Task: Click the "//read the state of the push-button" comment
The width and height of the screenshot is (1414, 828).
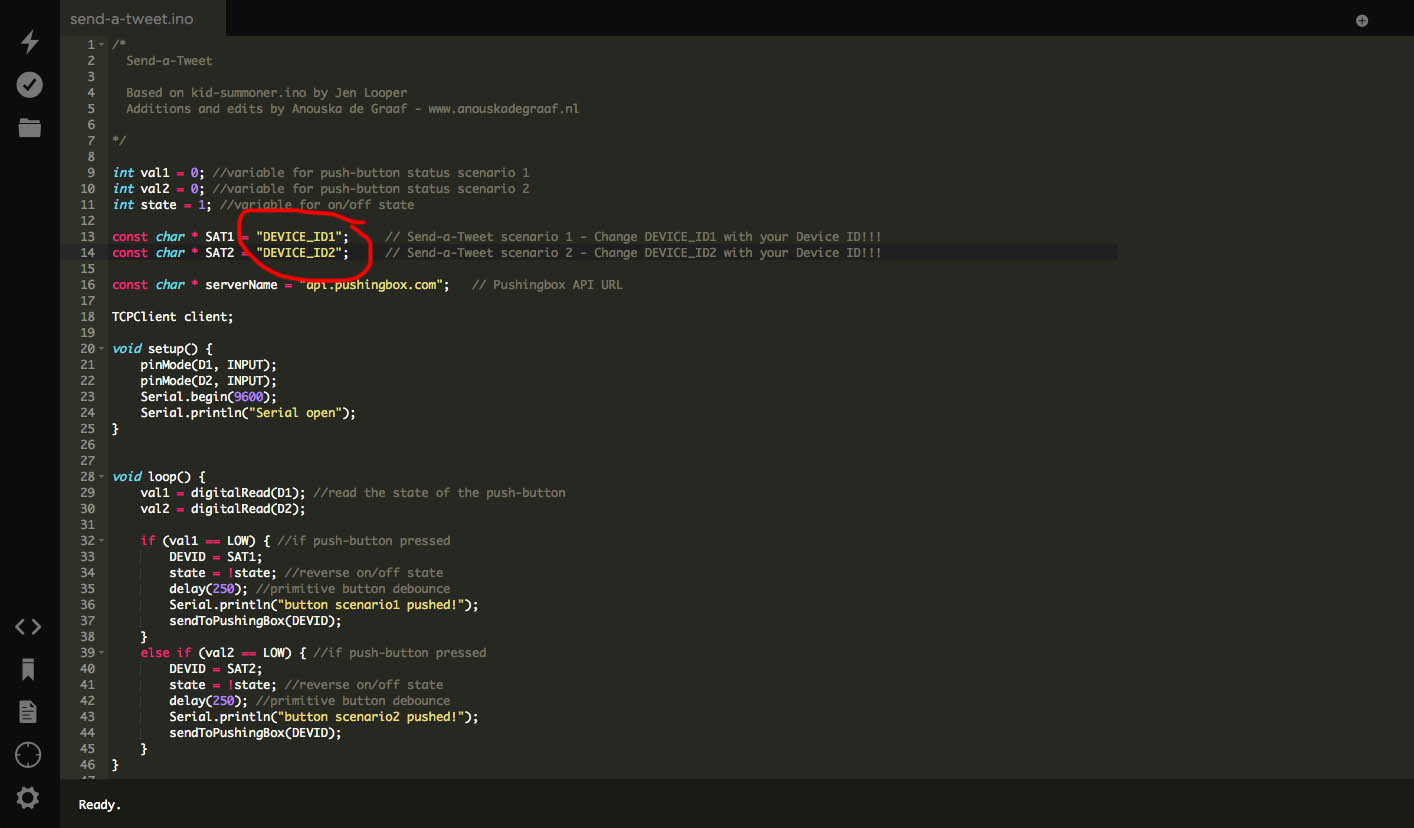Action: (440, 493)
